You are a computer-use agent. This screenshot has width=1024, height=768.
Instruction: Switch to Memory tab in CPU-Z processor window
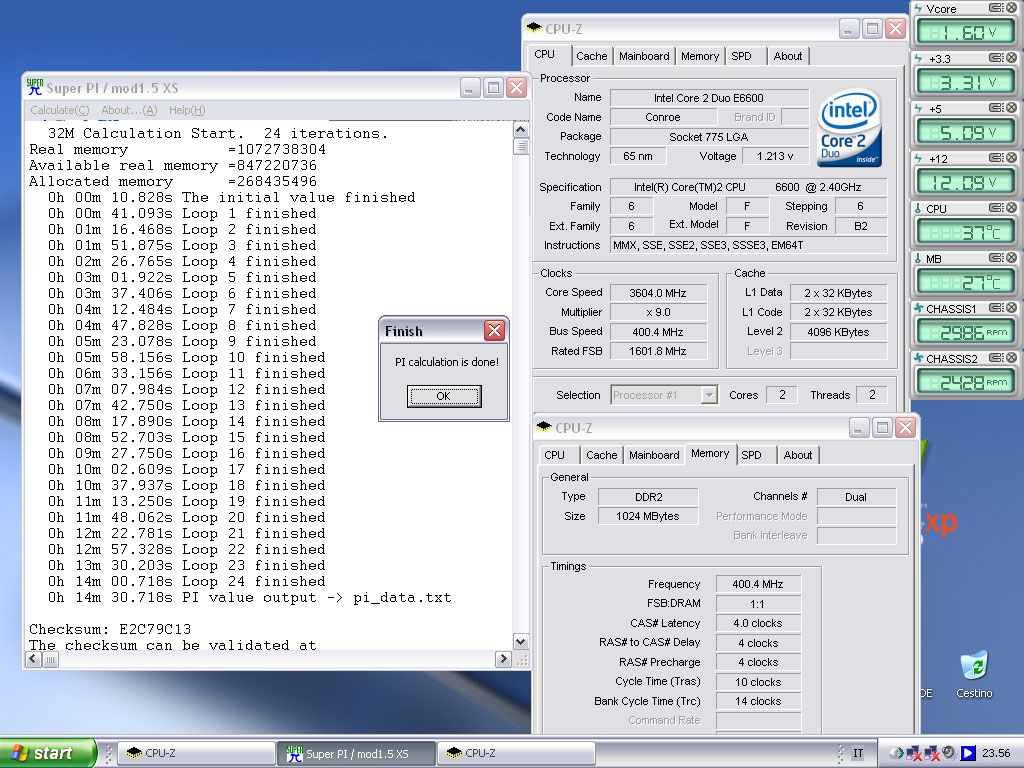699,56
